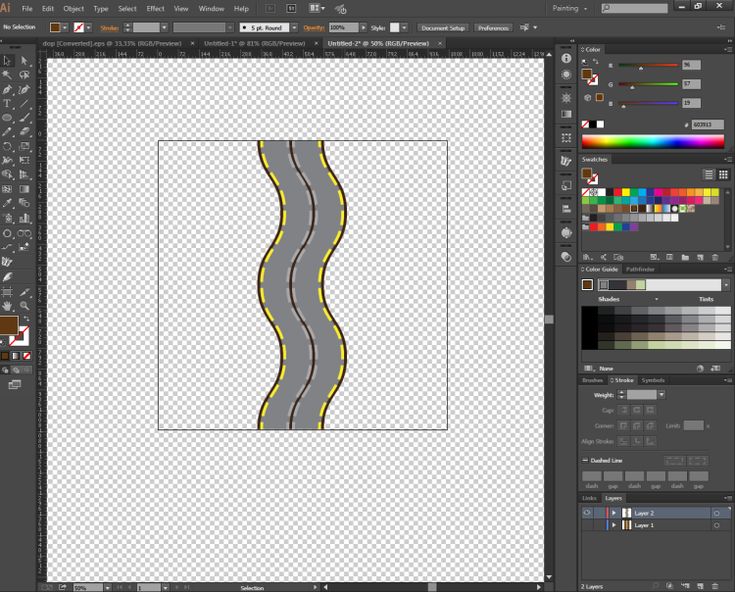Click the Hand tool
This screenshot has width=735, height=592.
(7, 305)
